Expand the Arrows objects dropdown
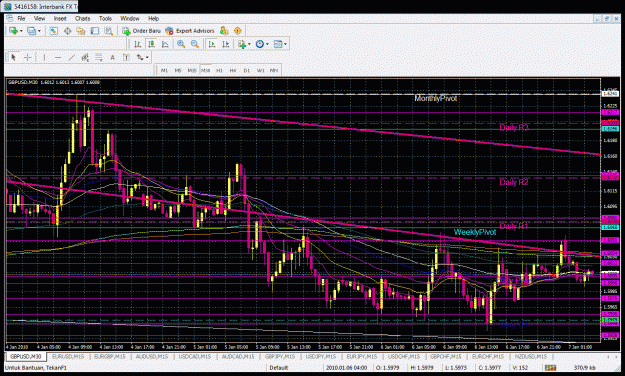Image resolution: width=625 pixels, height=376 pixels. (147, 57)
